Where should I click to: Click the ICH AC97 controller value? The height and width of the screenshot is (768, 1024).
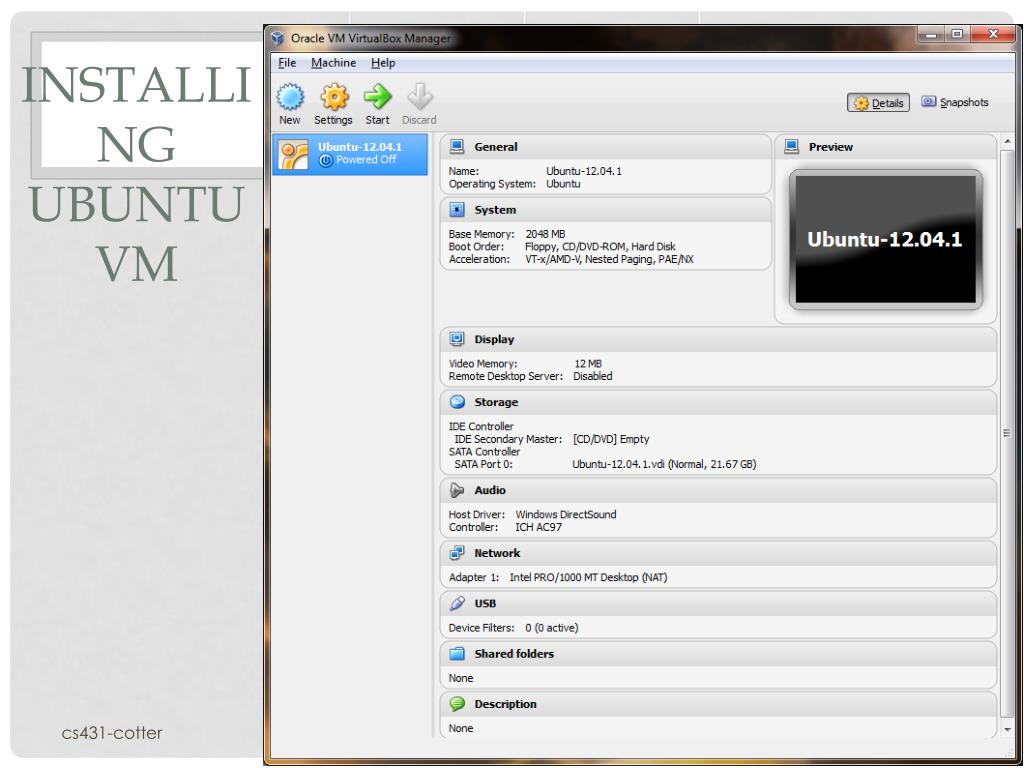click(x=538, y=527)
